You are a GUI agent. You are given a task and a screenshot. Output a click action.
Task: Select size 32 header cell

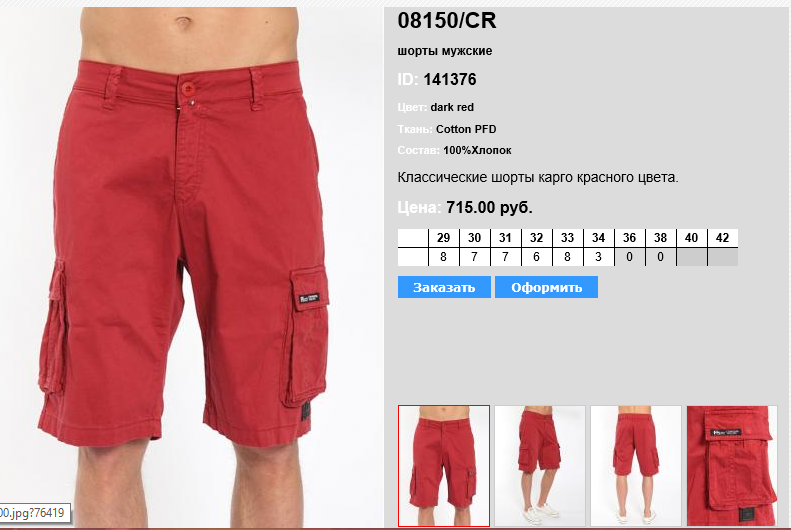(x=536, y=238)
